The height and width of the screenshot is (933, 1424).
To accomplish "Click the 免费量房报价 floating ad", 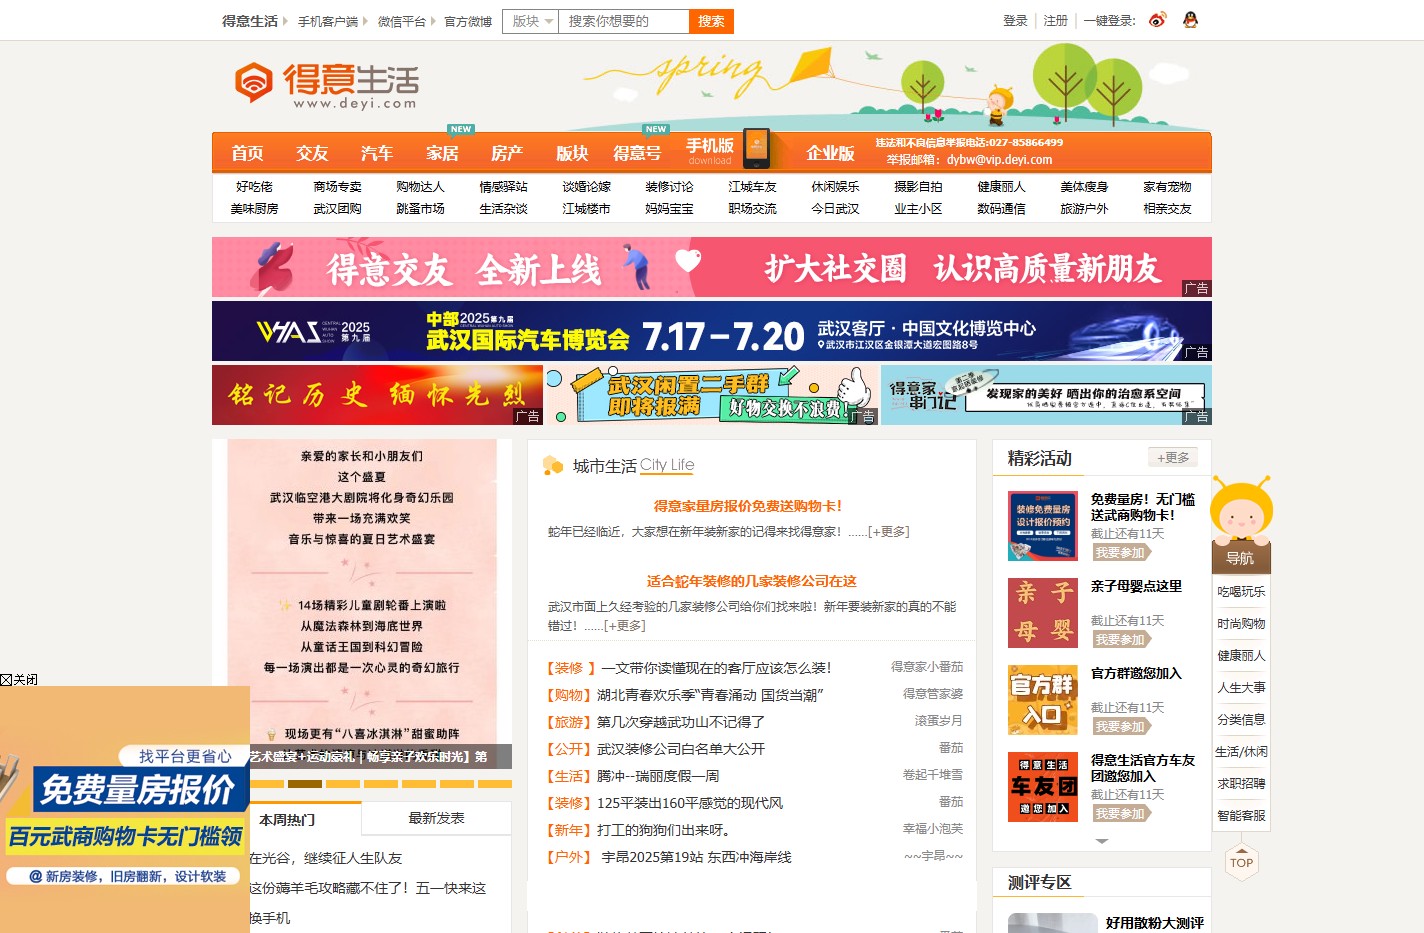I will point(125,809).
